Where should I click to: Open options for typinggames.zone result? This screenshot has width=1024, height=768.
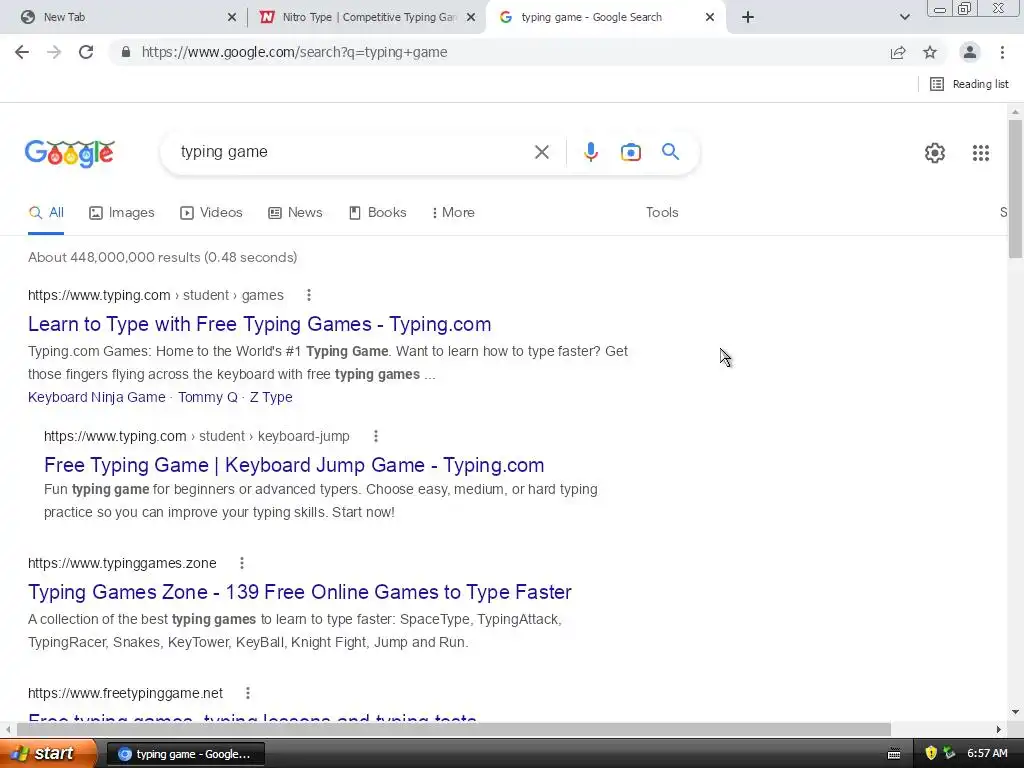pyautogui.click(x=242, y=563)
